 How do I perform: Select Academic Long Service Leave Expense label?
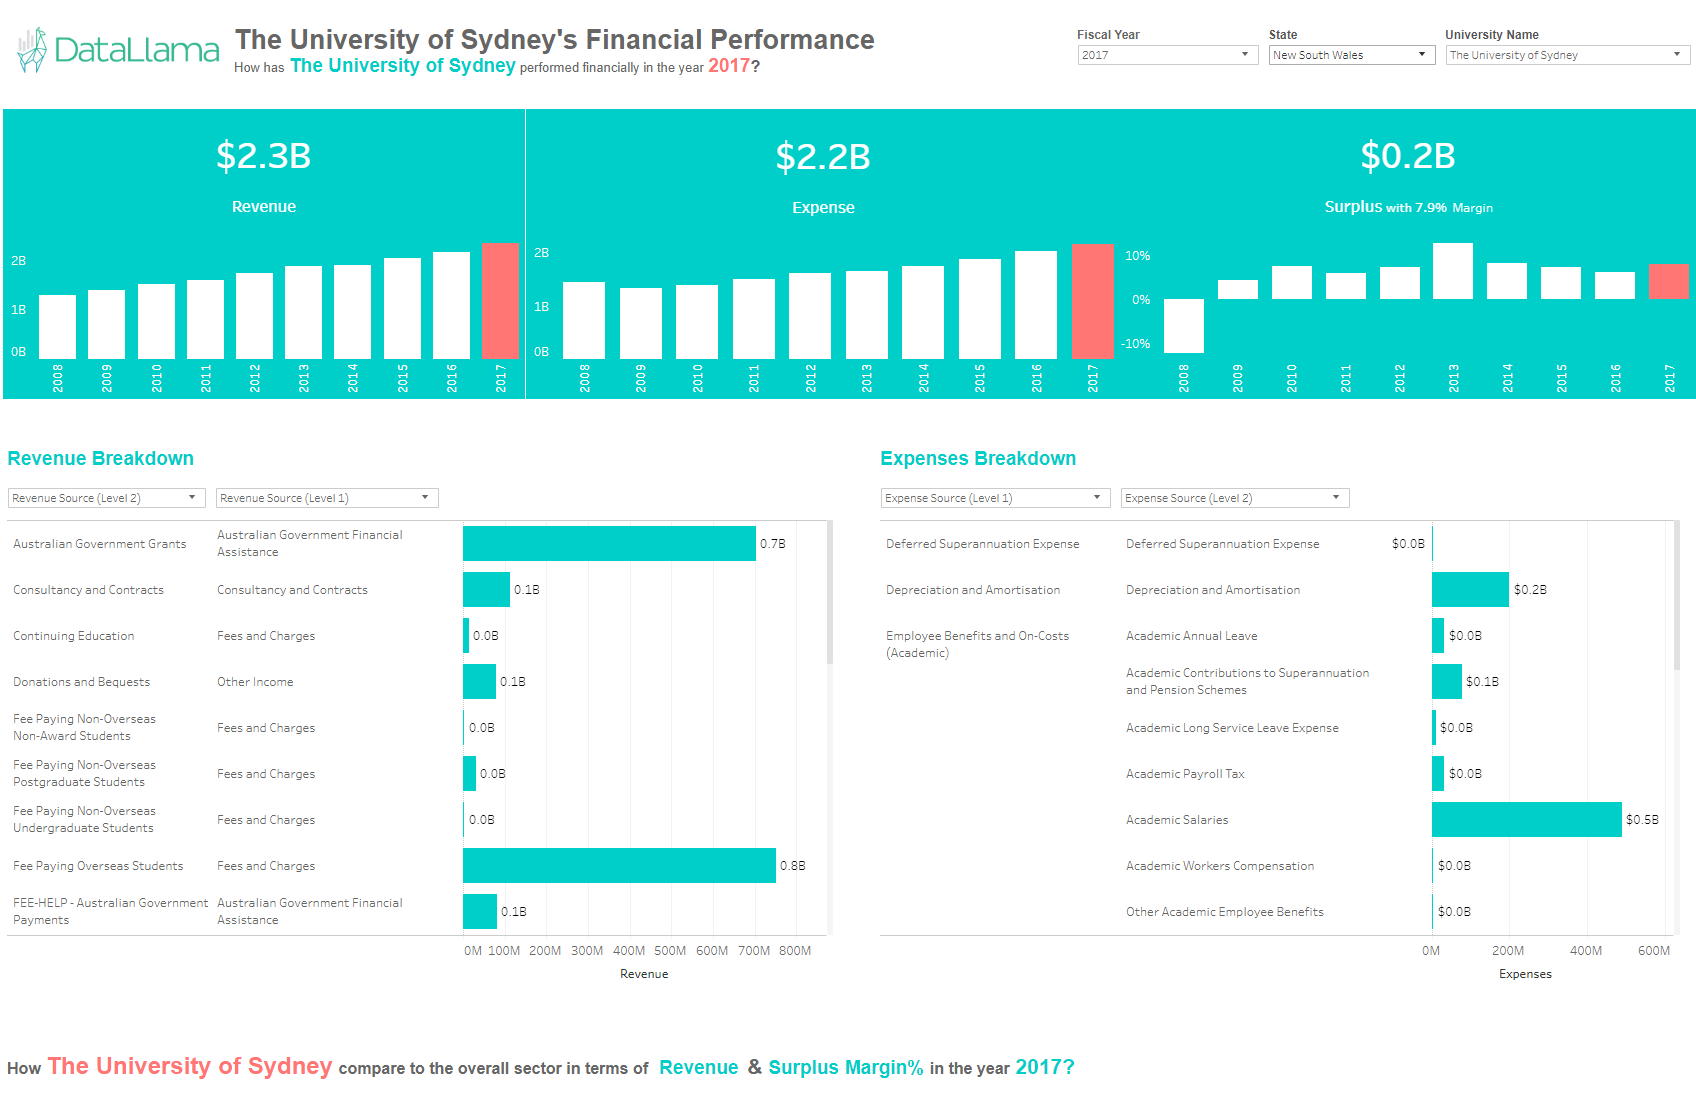[1232, 728]
